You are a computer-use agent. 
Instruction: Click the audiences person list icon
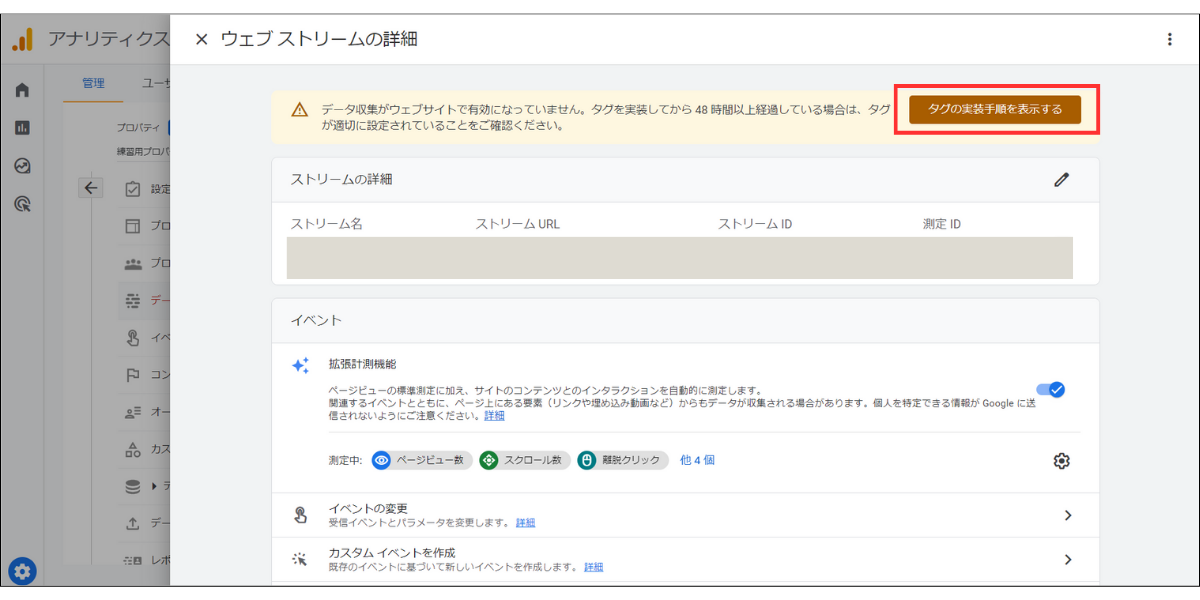click(x=133, y=413)
